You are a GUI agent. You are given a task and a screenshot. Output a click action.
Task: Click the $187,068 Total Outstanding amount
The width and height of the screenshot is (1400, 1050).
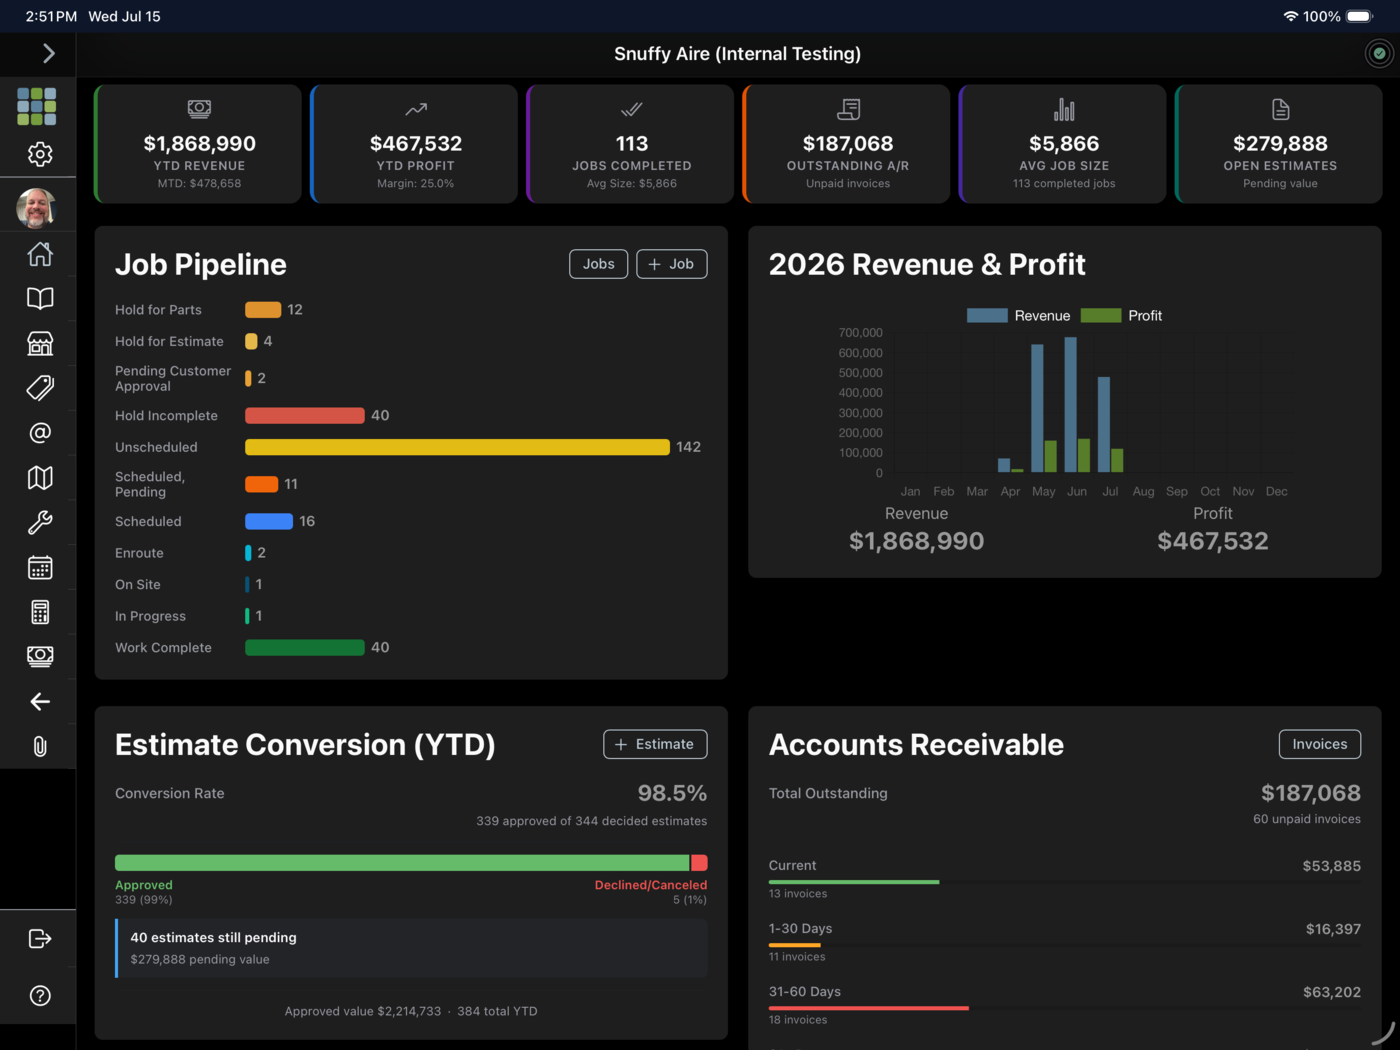[1310, 793]
